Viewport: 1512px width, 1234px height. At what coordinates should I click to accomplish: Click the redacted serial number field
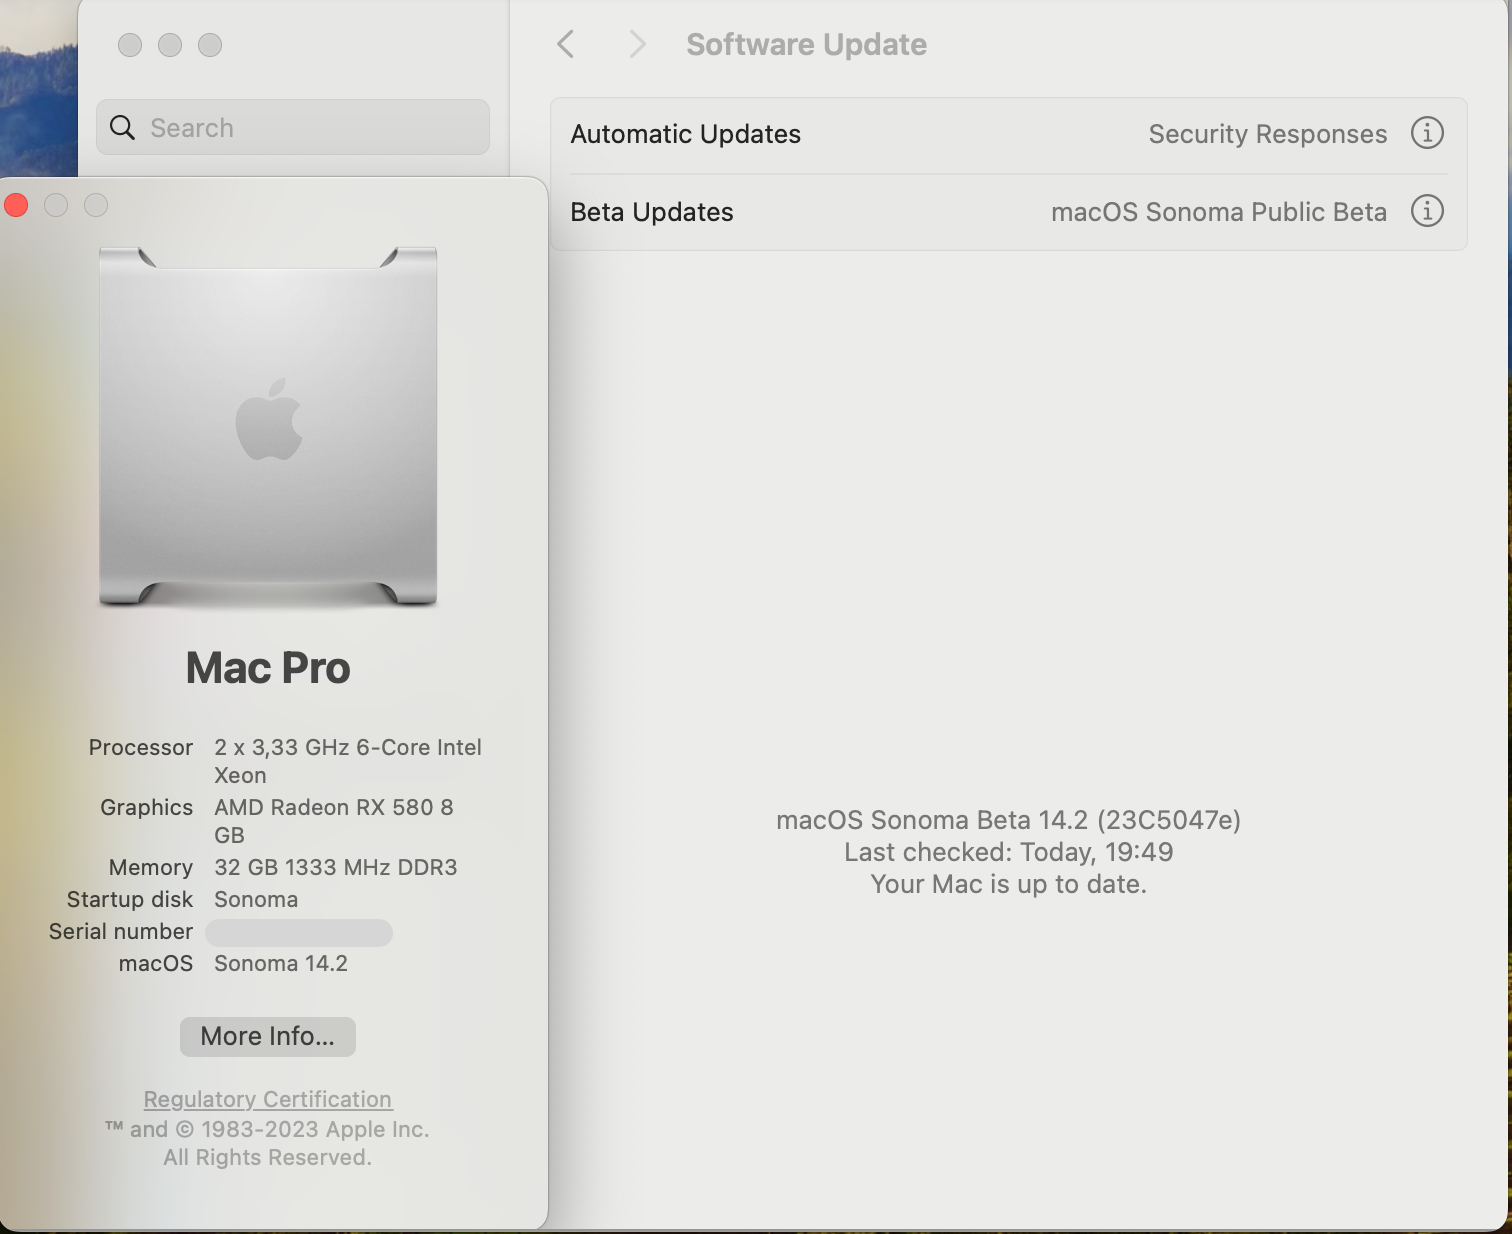(x=299, y=933)
